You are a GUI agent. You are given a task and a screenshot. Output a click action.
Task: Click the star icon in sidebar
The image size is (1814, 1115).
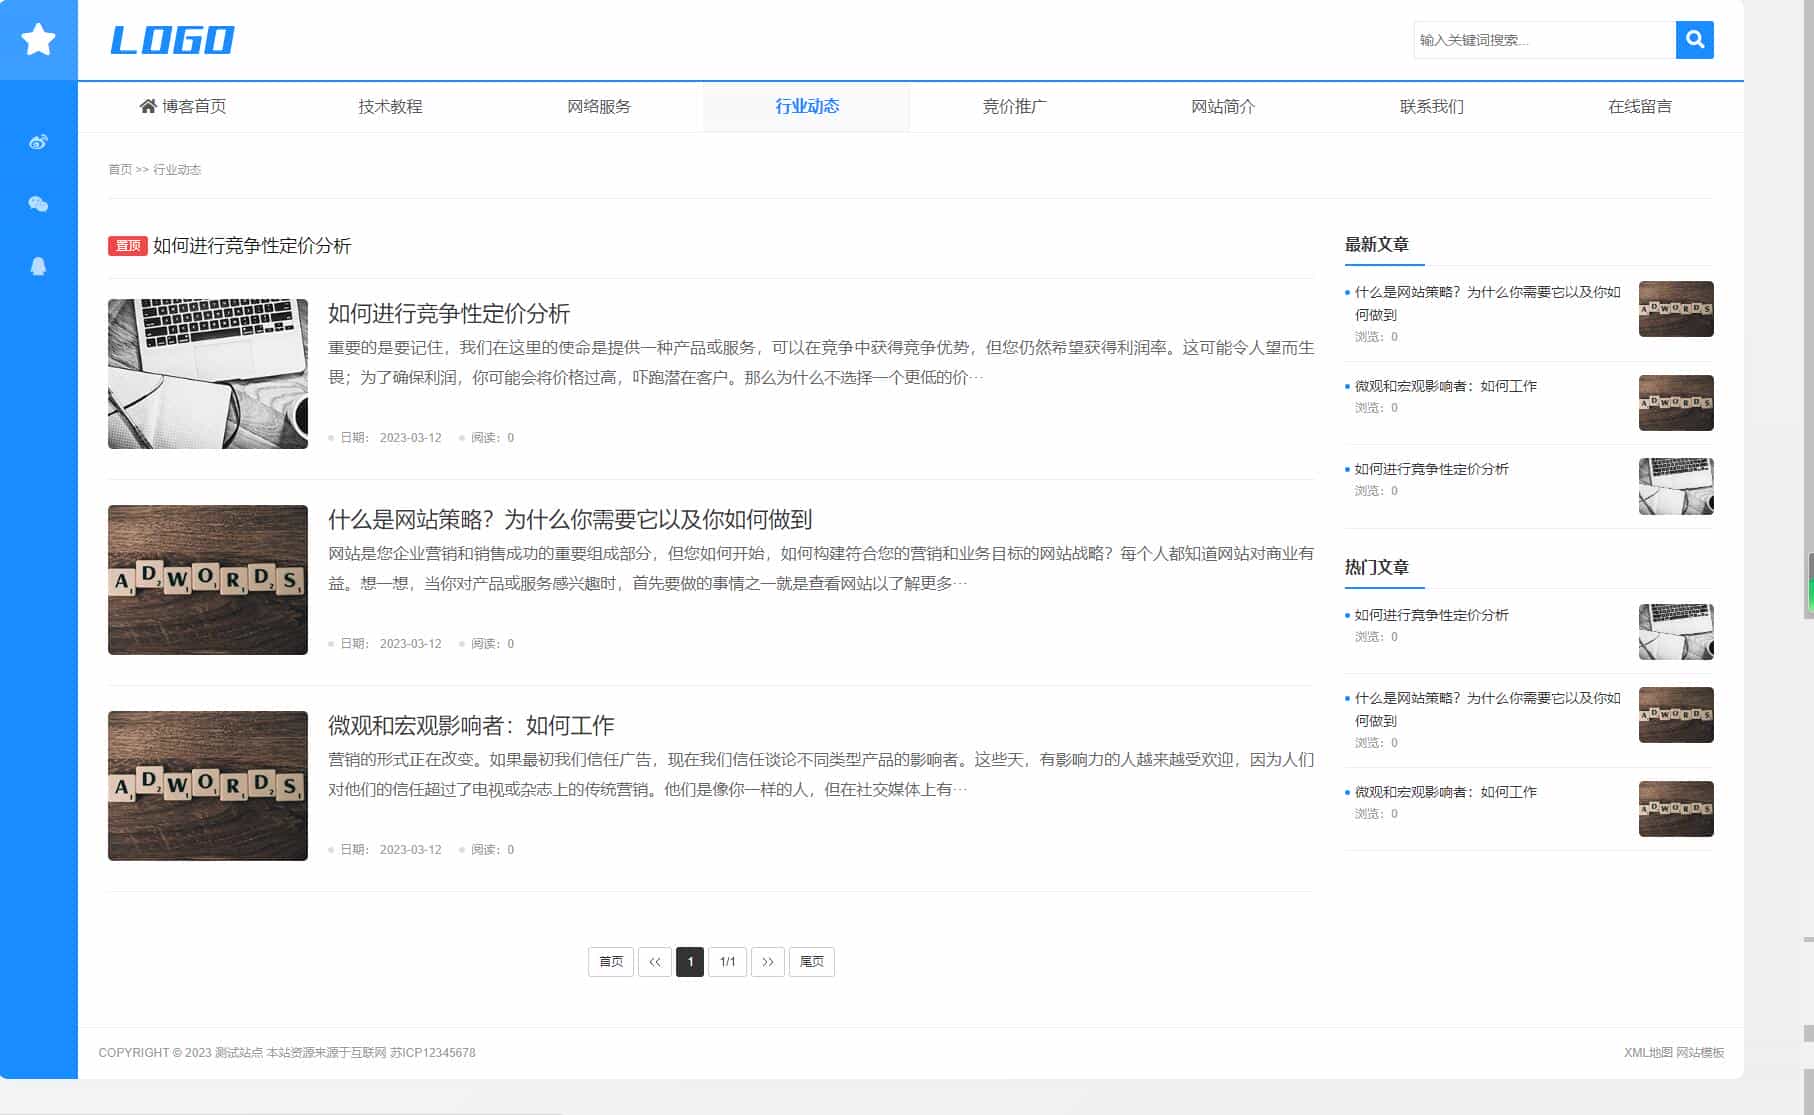tap(38, 40)
